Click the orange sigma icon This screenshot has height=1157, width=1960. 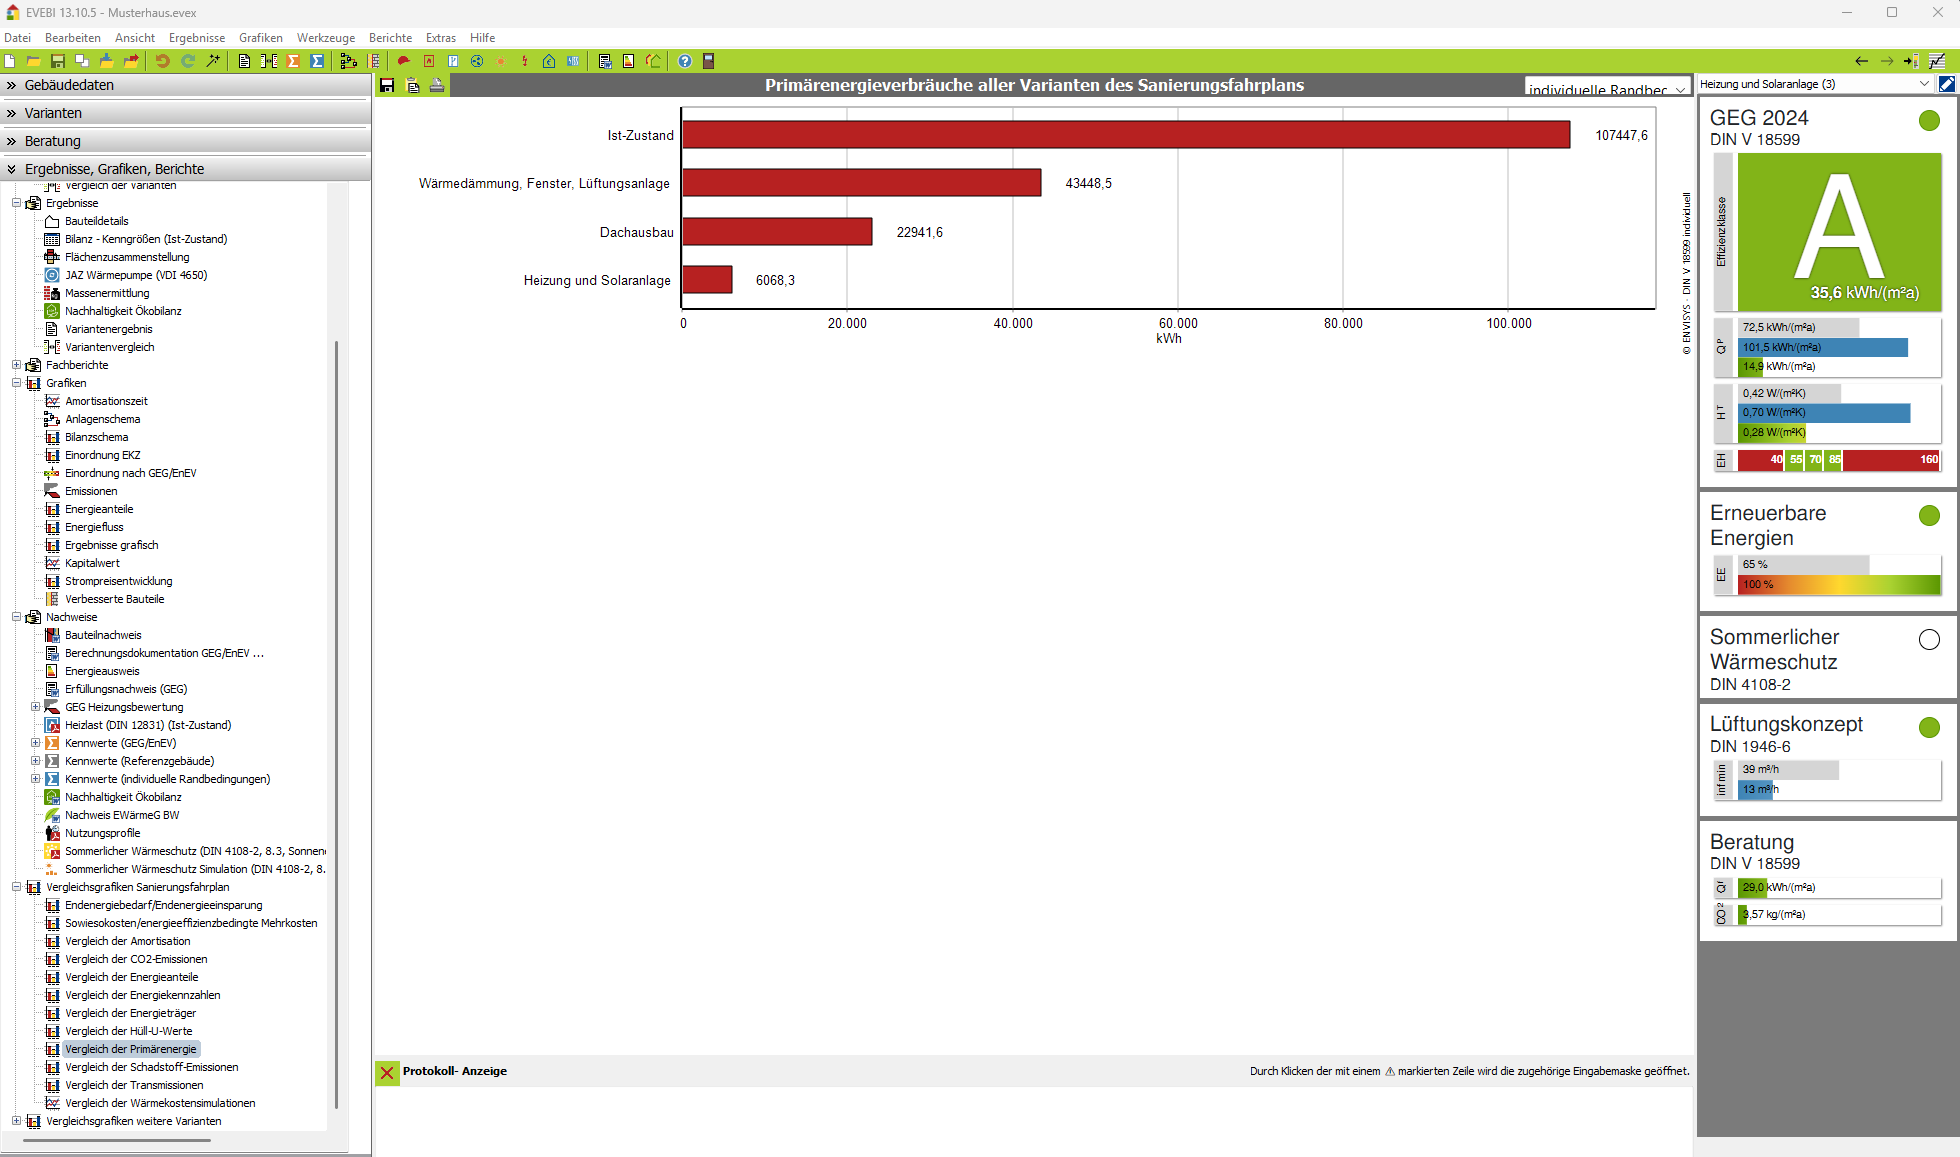[x=293, y=61]
